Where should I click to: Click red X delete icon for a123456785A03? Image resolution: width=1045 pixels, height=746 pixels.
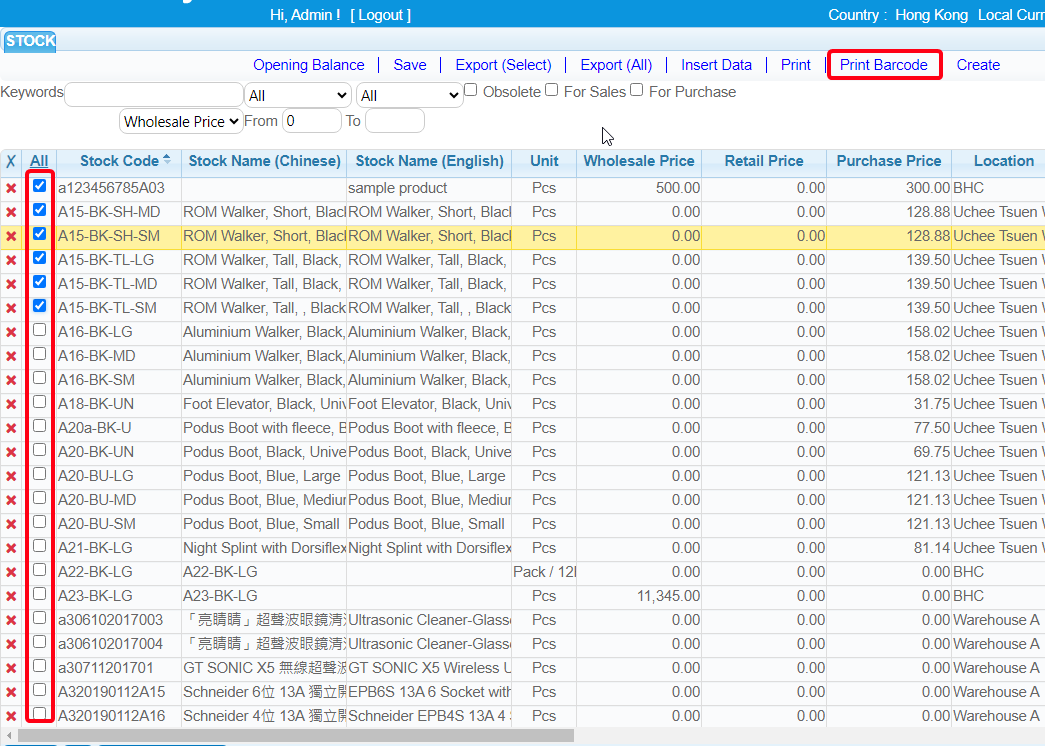(x=11, y=188)
